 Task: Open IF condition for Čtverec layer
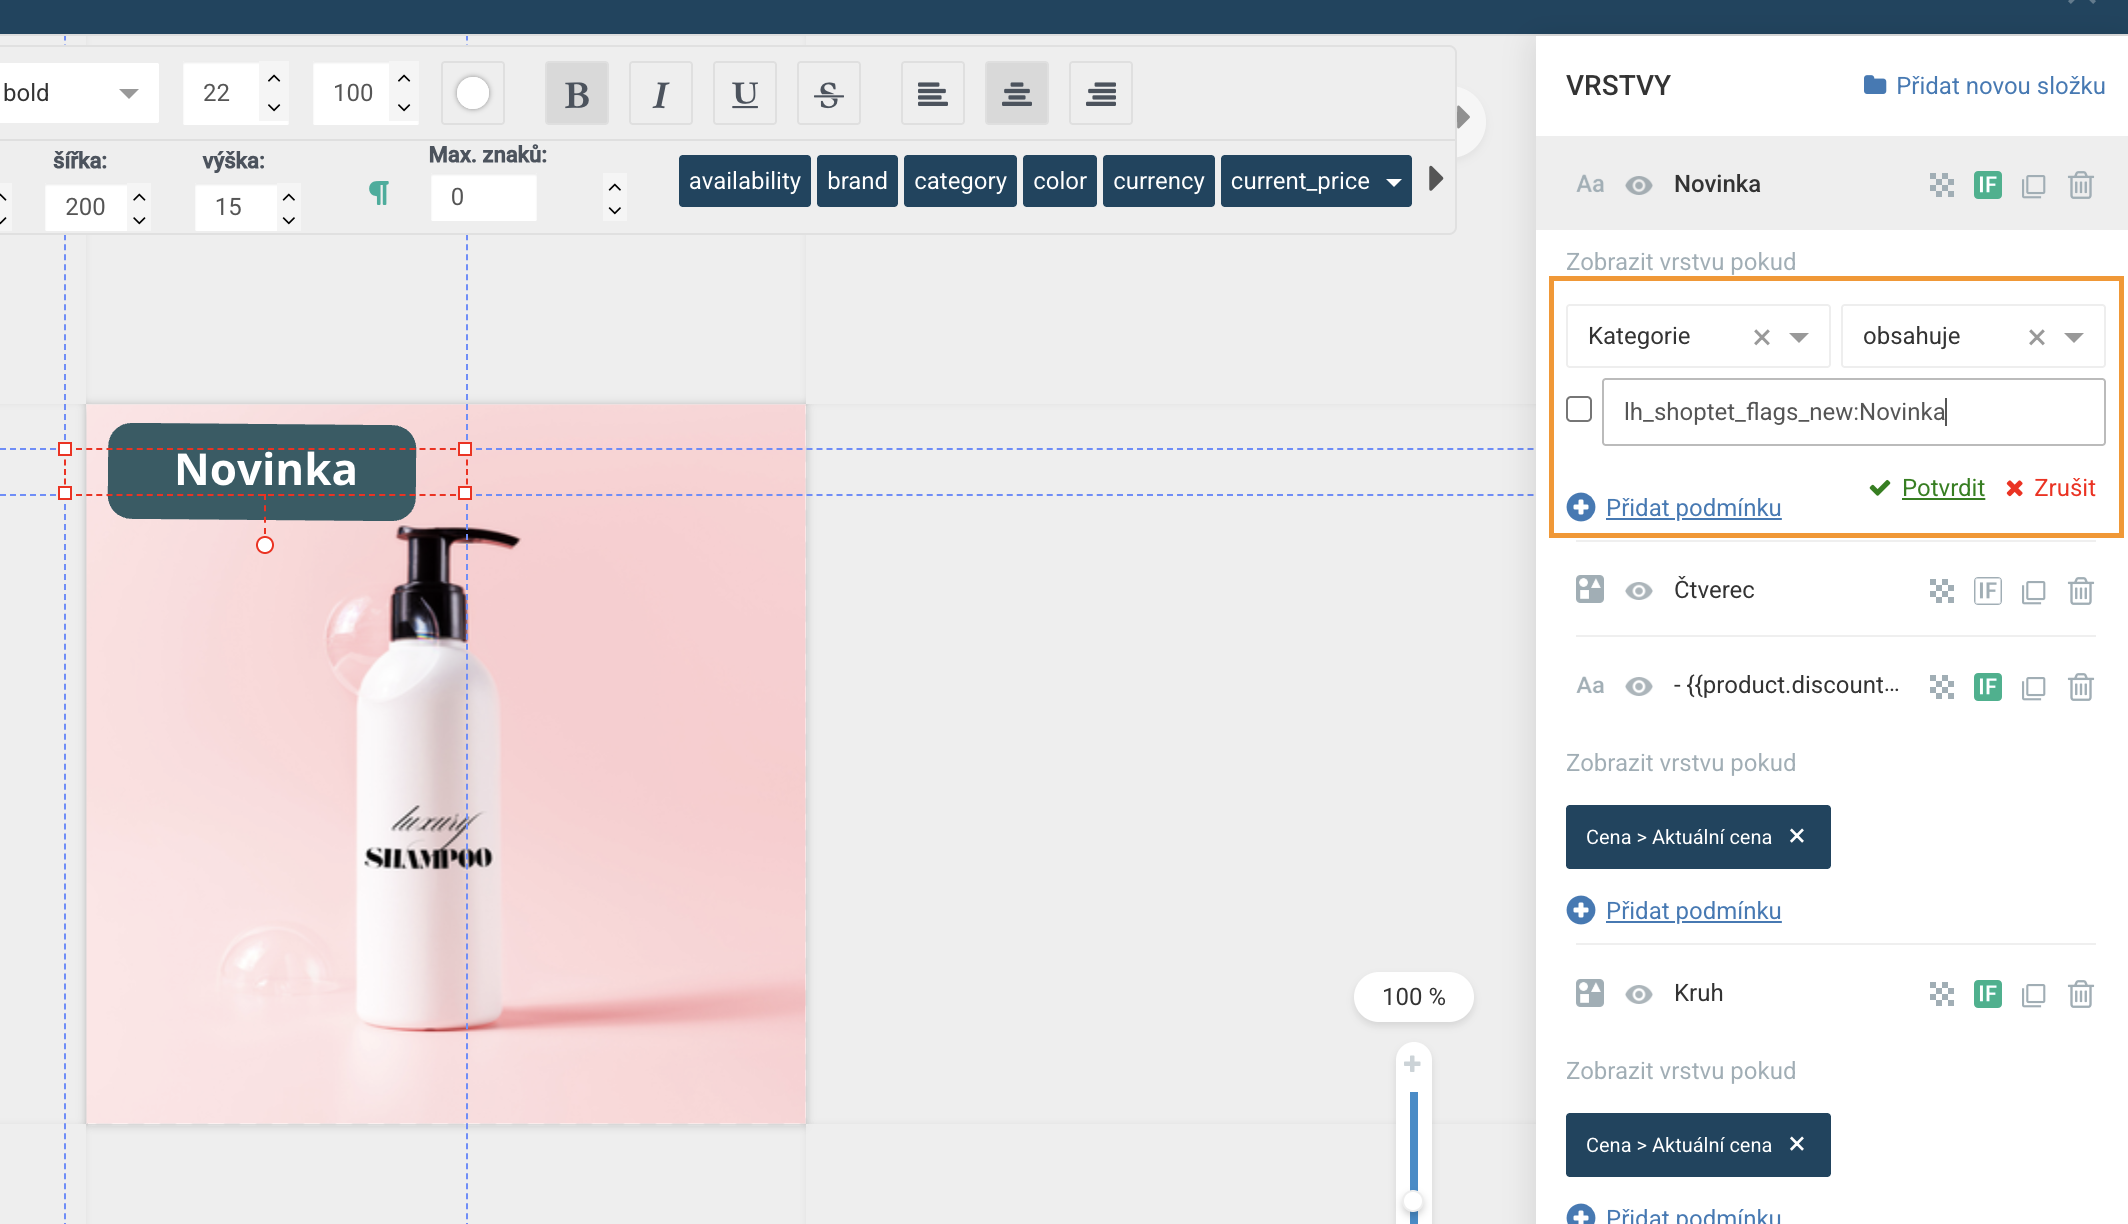(x=1987, y=591)
